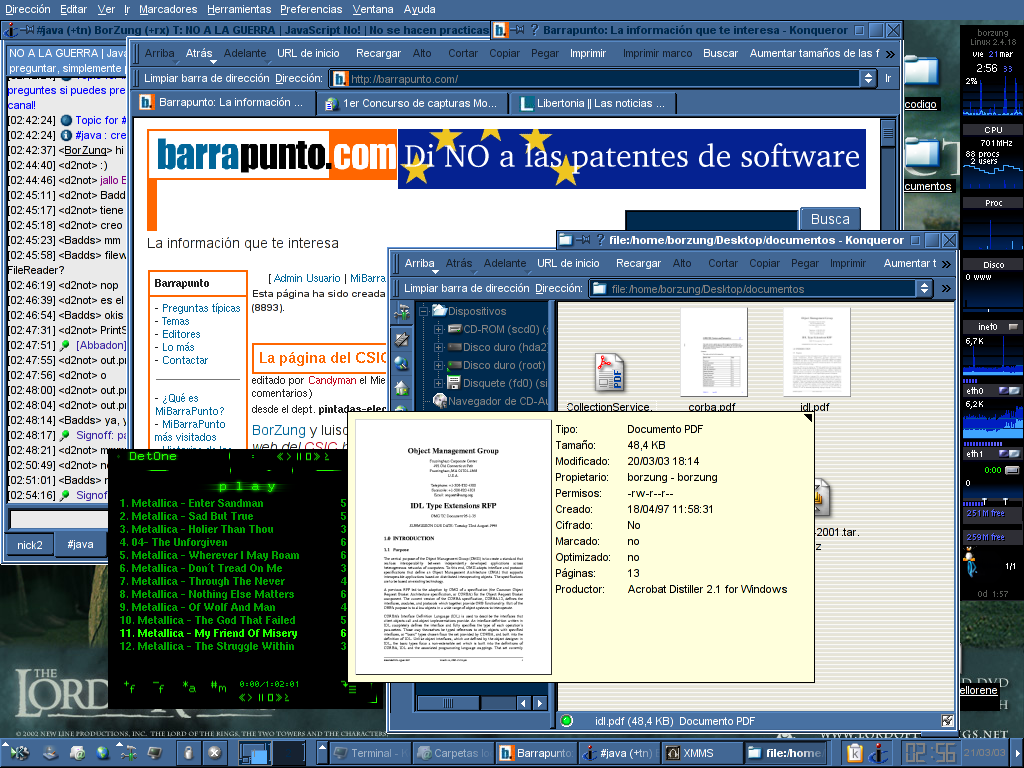Skip to next track in XMMS top controls

point(319,456)
